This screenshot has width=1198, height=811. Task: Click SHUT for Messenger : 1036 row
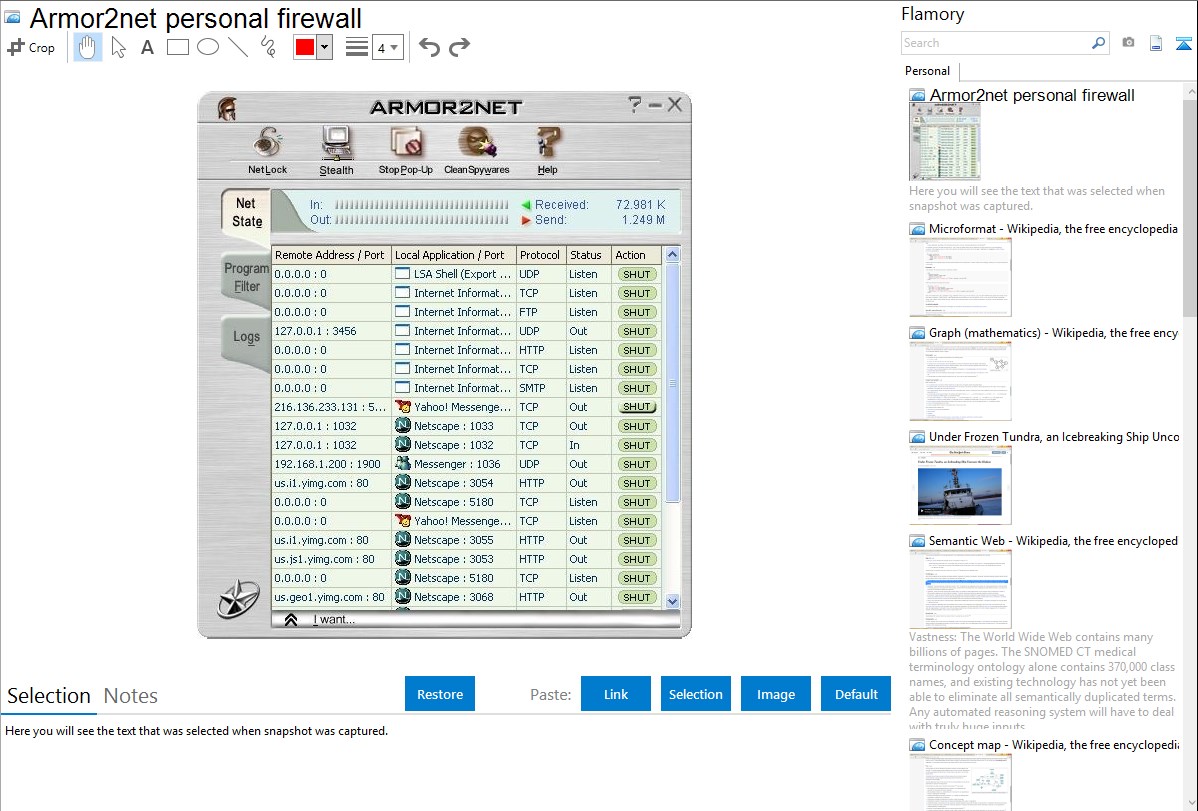(x=636, y=464)
